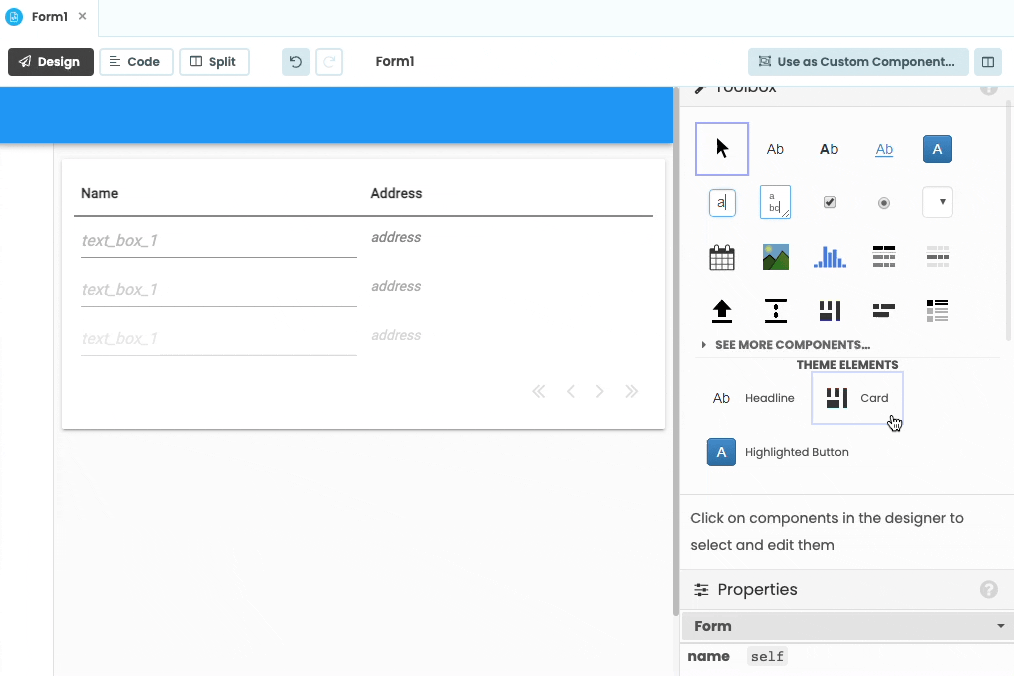Switch to Split view
Image resolution: width=1014 pixels, height=676 pixels.
click(214, 61)
